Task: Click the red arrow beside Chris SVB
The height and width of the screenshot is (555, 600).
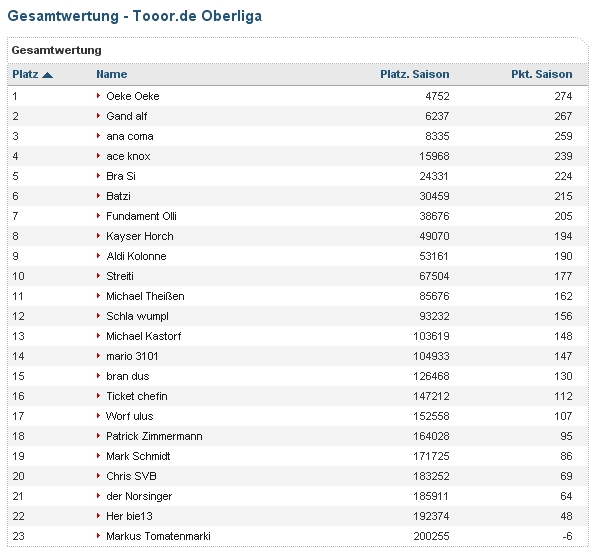Action: (x=99, y=476)
